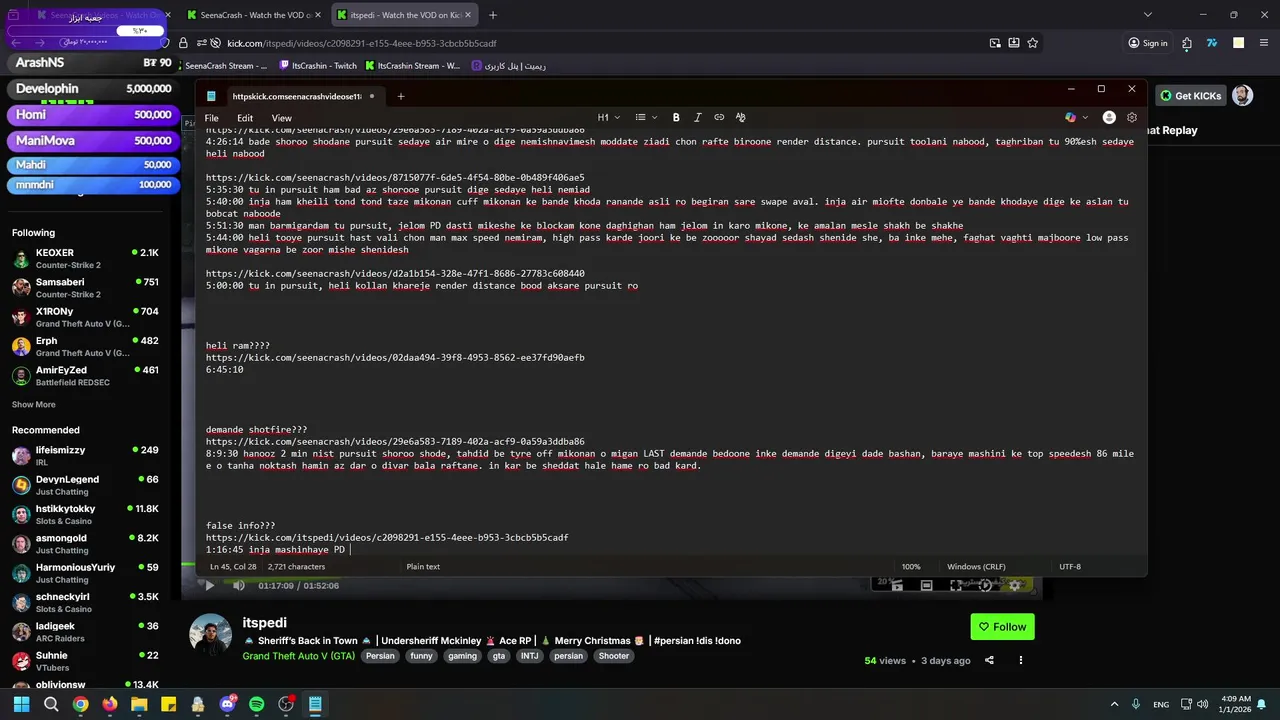Select the Shooter tag
The width and height of the screenshot is (1280, 720).
point(614,656)
